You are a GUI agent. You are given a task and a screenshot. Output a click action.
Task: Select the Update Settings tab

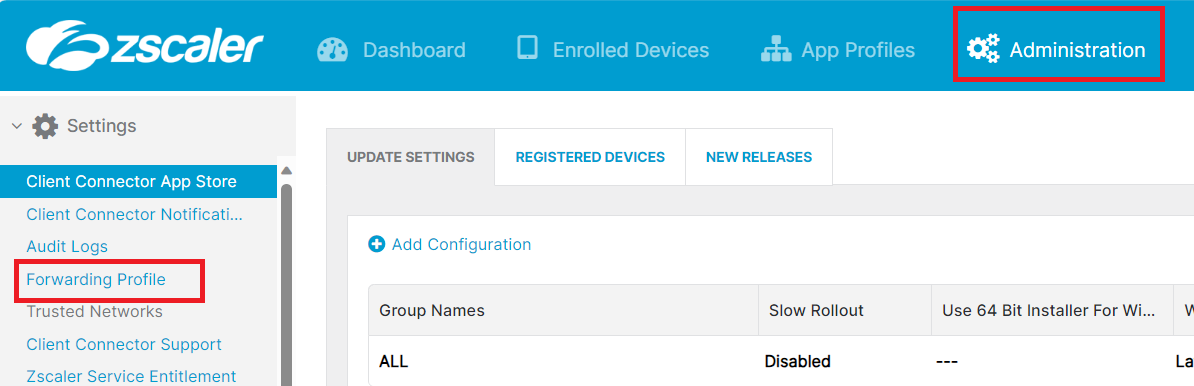(x=410, y=157)
